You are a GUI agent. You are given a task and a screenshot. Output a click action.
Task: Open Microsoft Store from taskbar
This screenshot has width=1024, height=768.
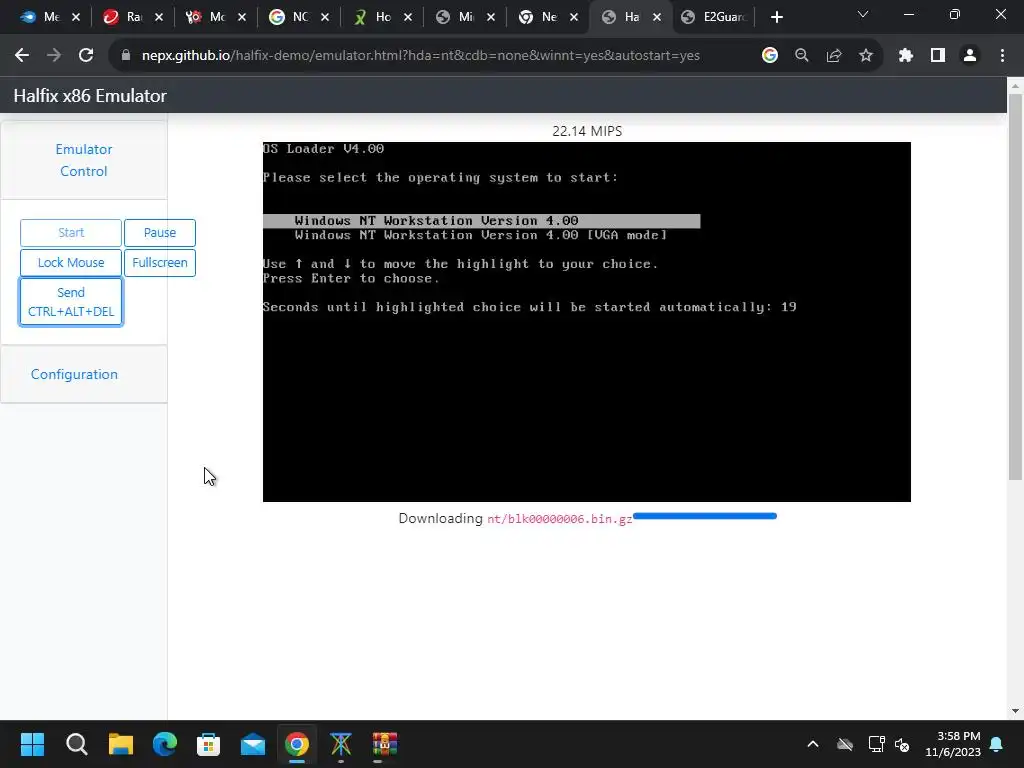[208, 744]
